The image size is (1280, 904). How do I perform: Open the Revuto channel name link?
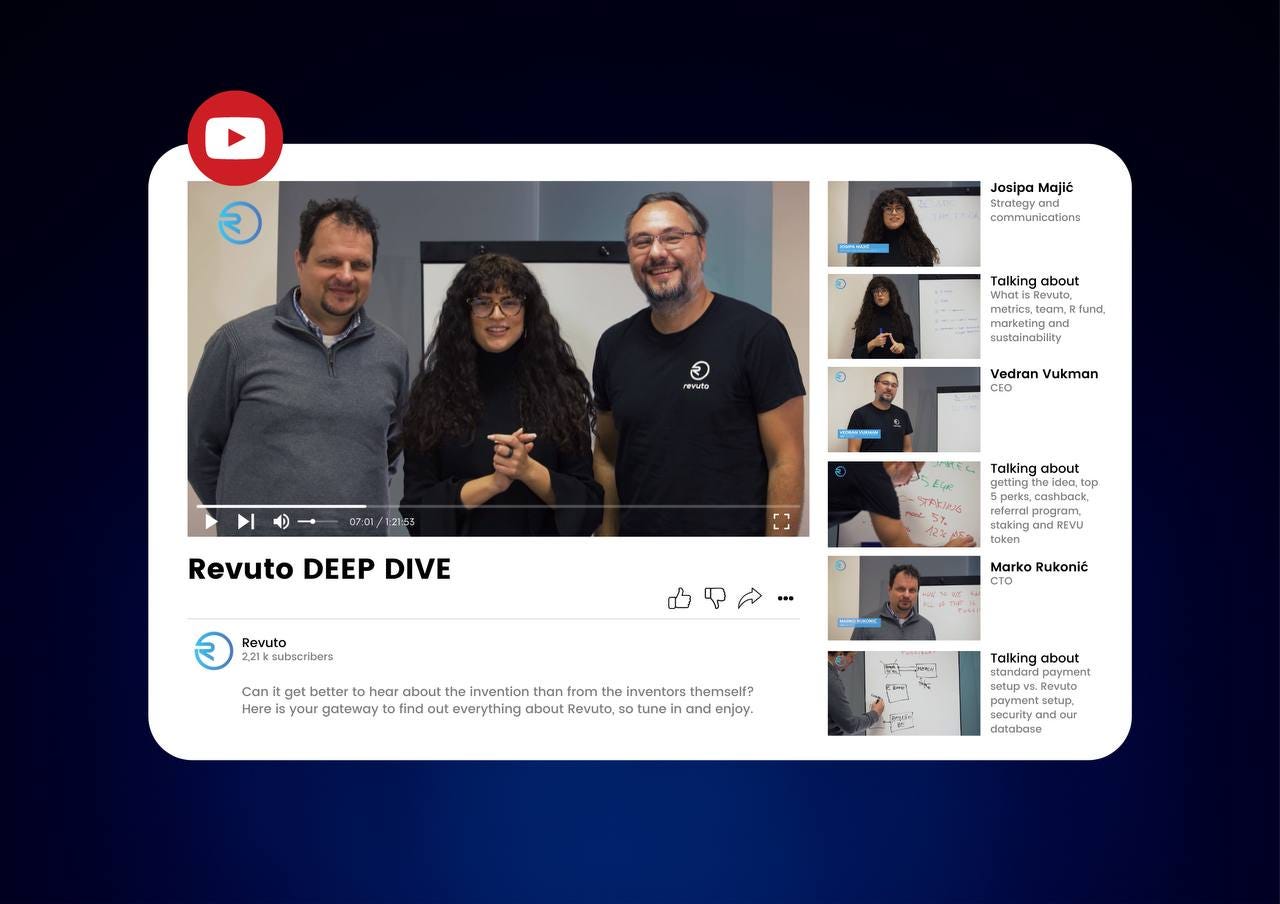click(264, 643)
